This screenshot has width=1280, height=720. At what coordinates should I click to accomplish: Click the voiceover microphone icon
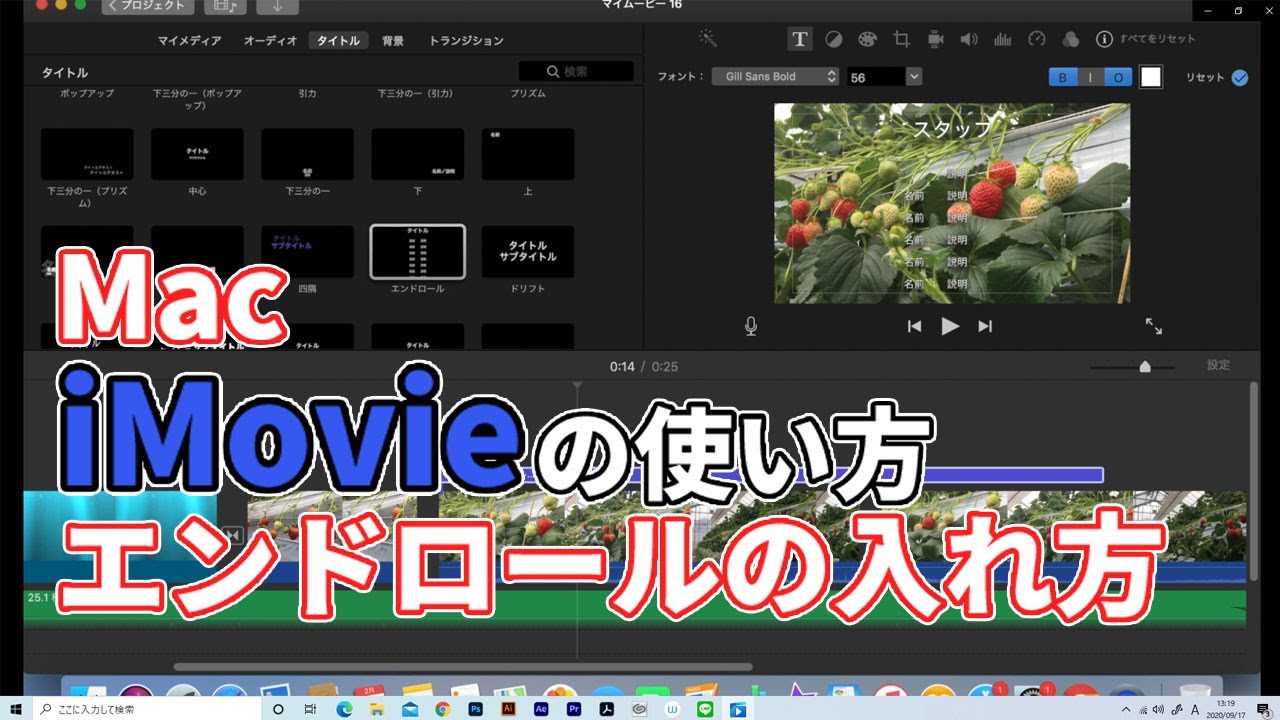750,326
